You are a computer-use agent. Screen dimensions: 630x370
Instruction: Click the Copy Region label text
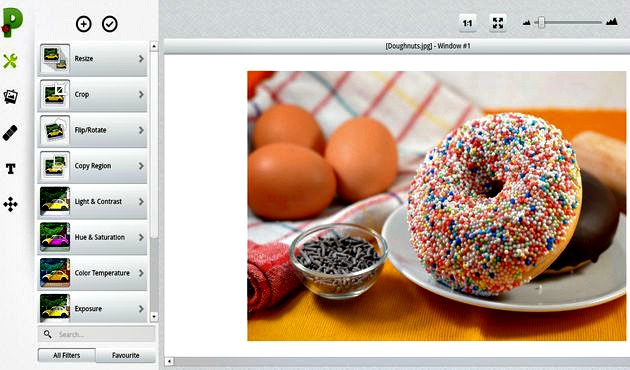coord(93,166)
